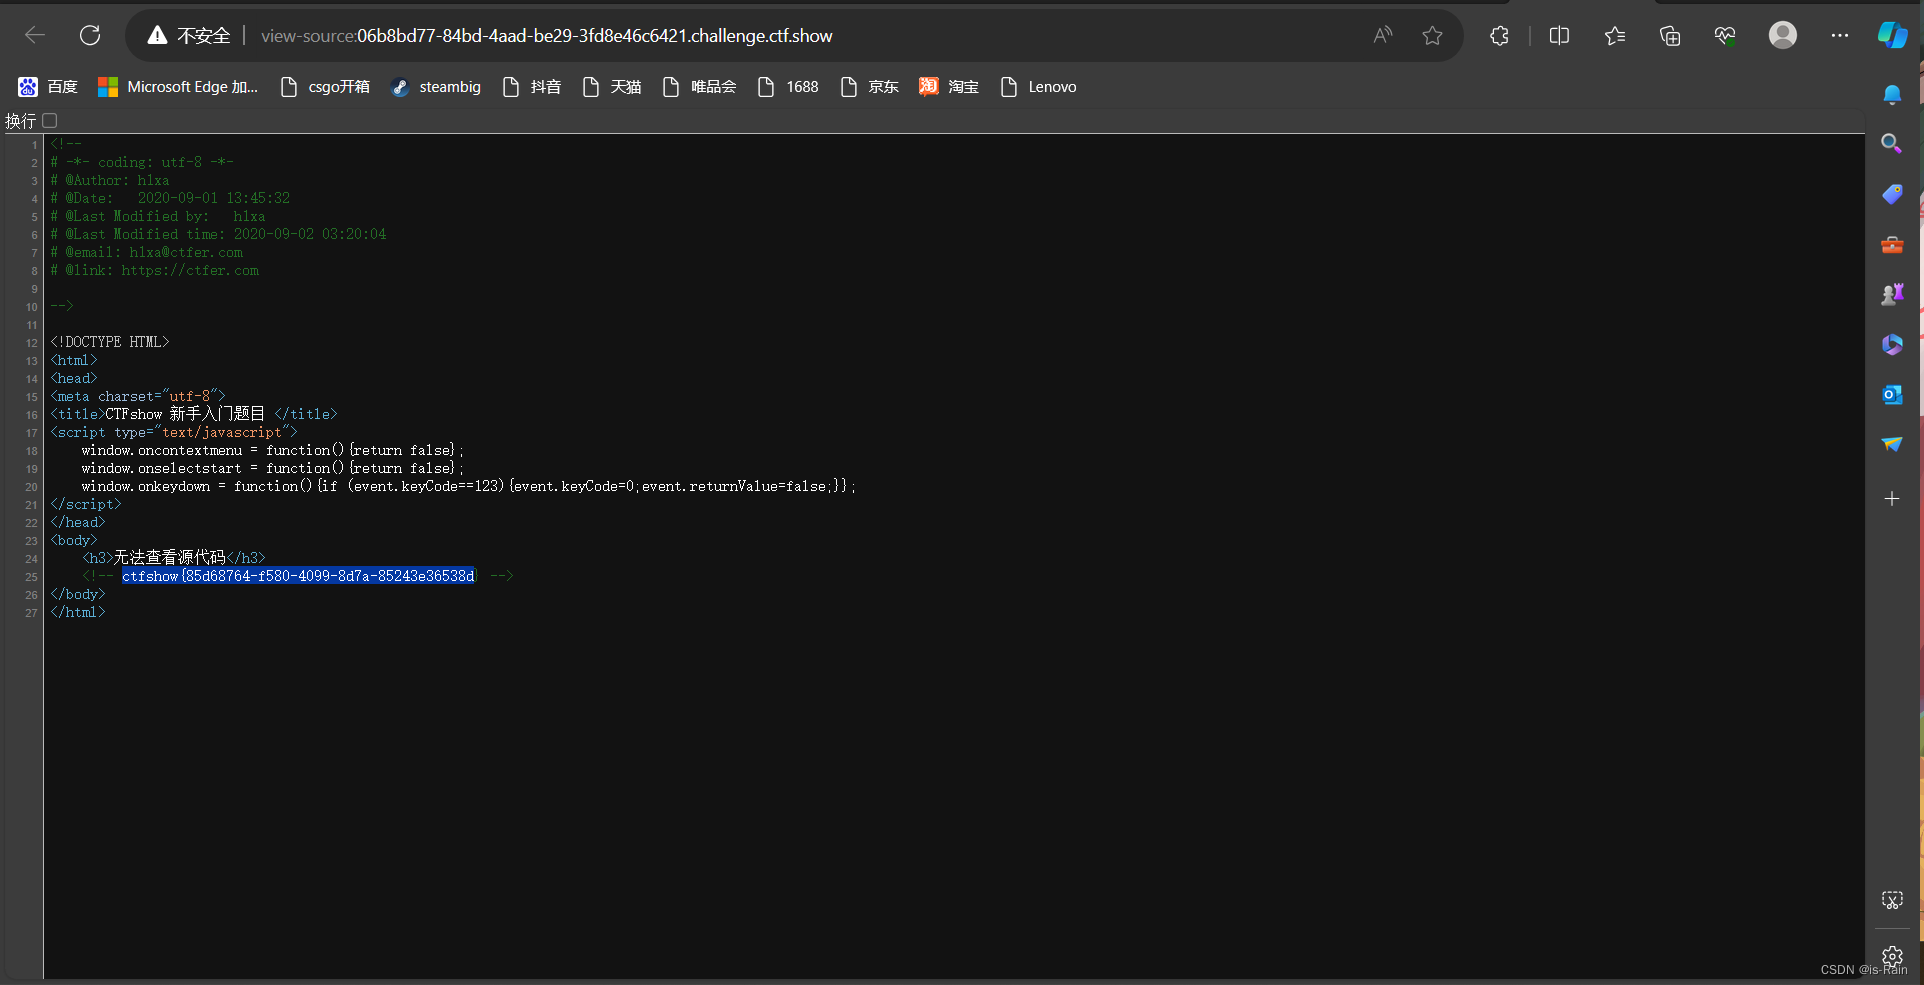This screenshot has width=1924, height=985.
Task: Open the Settings and more menu
Action: 1840,35
